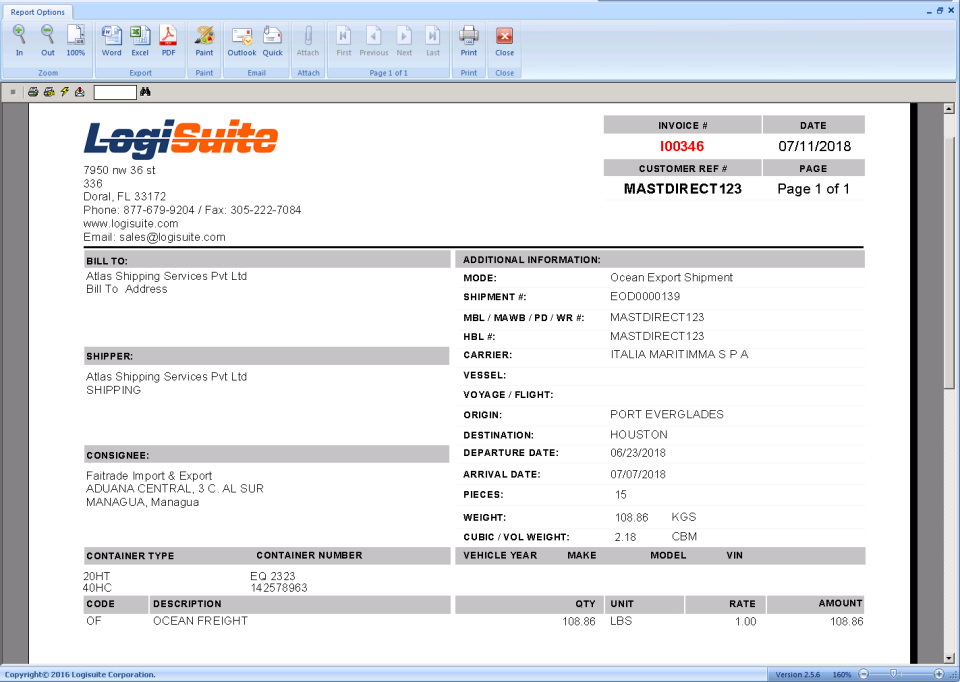The height and width of the screenshot is (682, 960).
Task: Open search using the binoculars icon
Action: pos(145,92)
